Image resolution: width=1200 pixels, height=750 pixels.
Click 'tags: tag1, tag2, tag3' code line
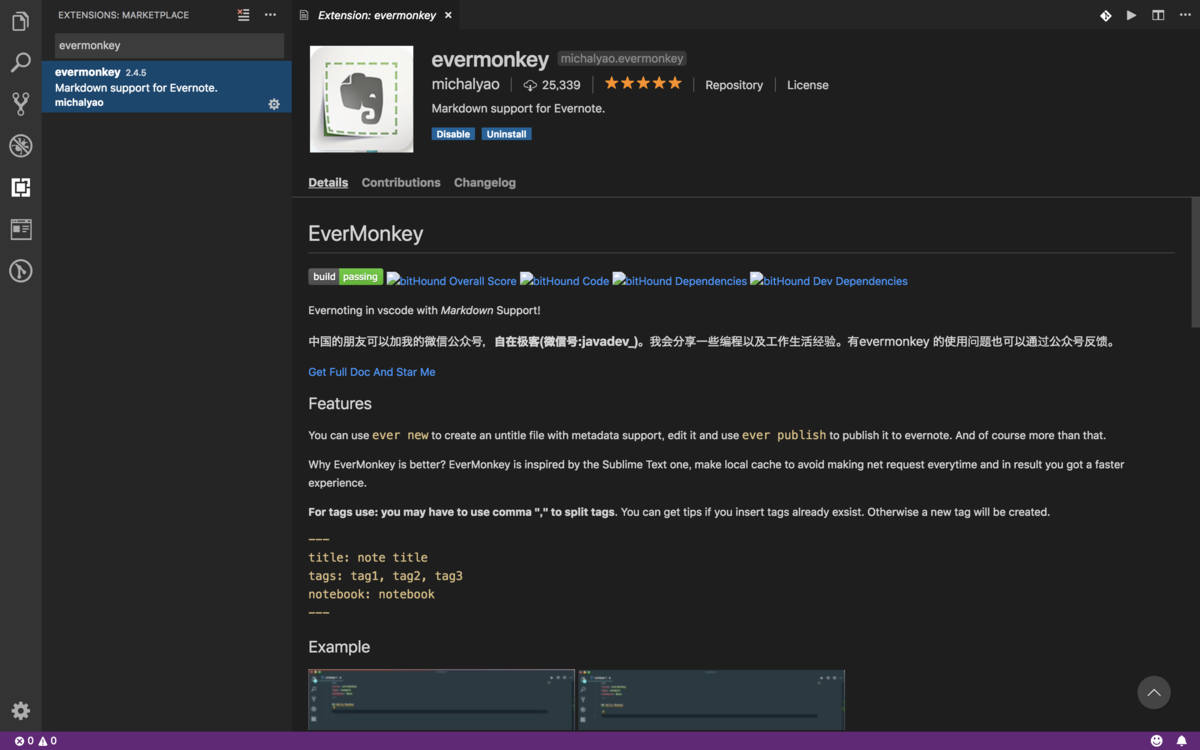tap(385, 576)
